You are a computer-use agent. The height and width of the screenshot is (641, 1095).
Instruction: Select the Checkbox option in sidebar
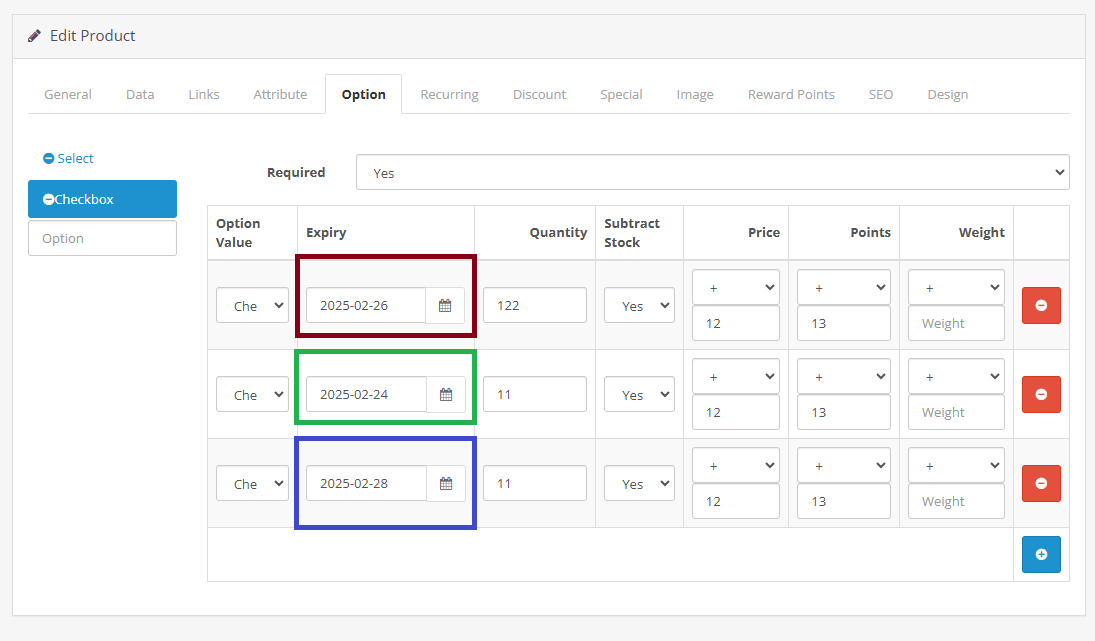(x=102, y=199)
